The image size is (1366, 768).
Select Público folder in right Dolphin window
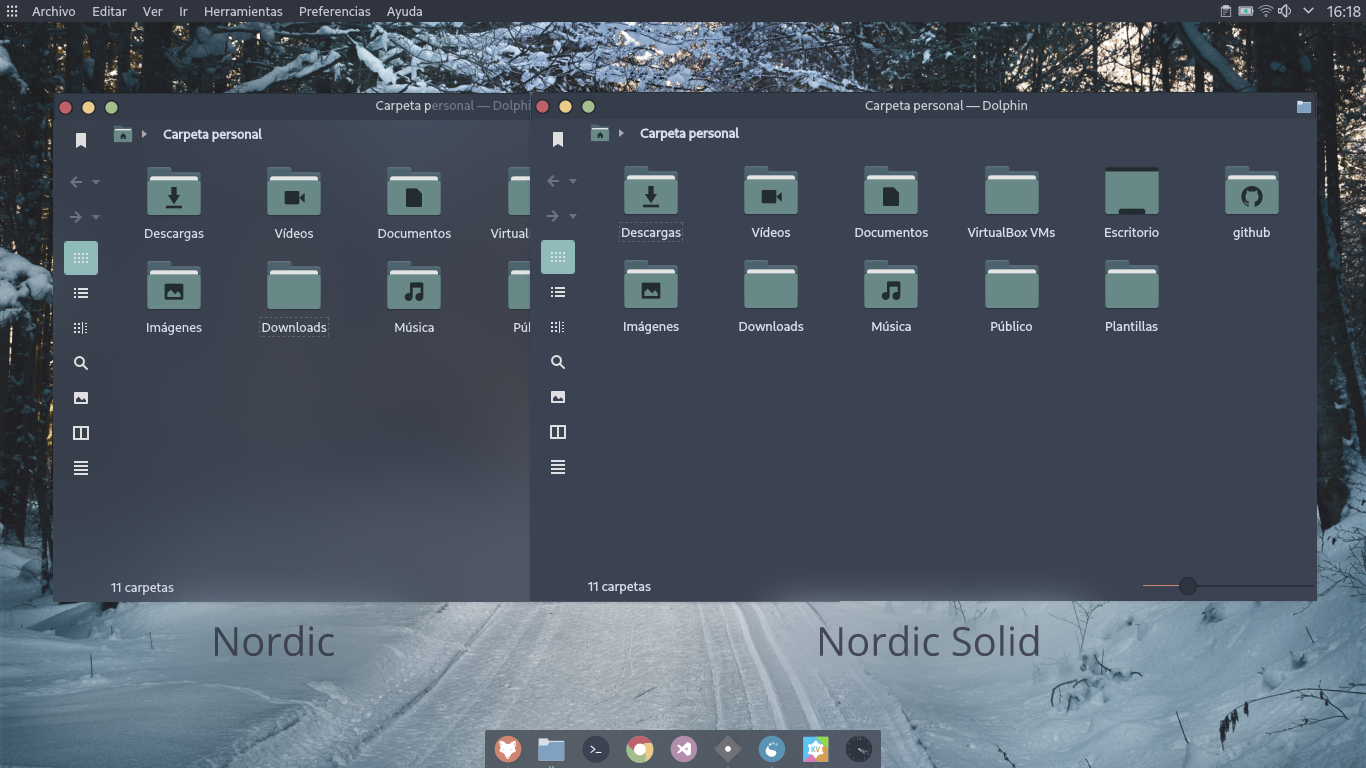tap(1011, 298)
